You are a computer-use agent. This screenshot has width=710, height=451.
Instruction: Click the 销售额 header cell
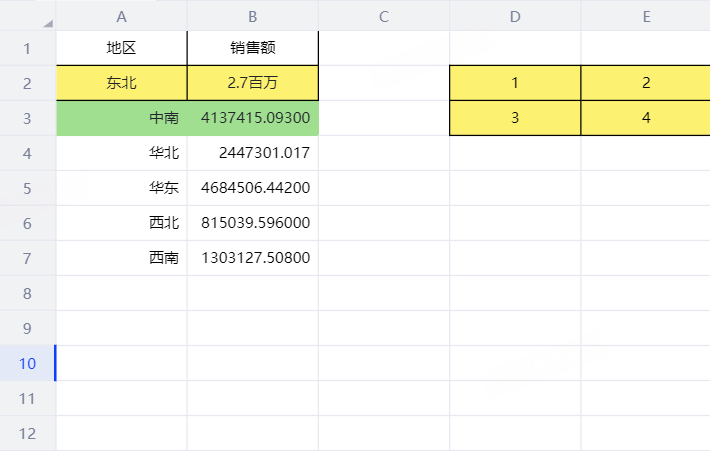coord(252,48)
